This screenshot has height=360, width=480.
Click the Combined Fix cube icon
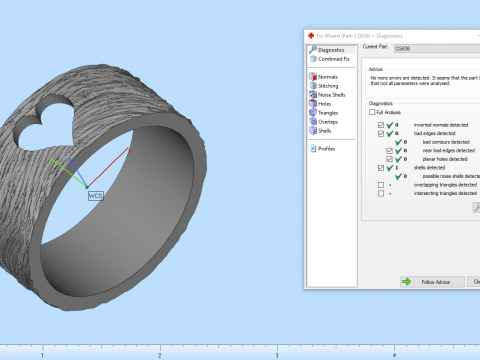point(313,59)
